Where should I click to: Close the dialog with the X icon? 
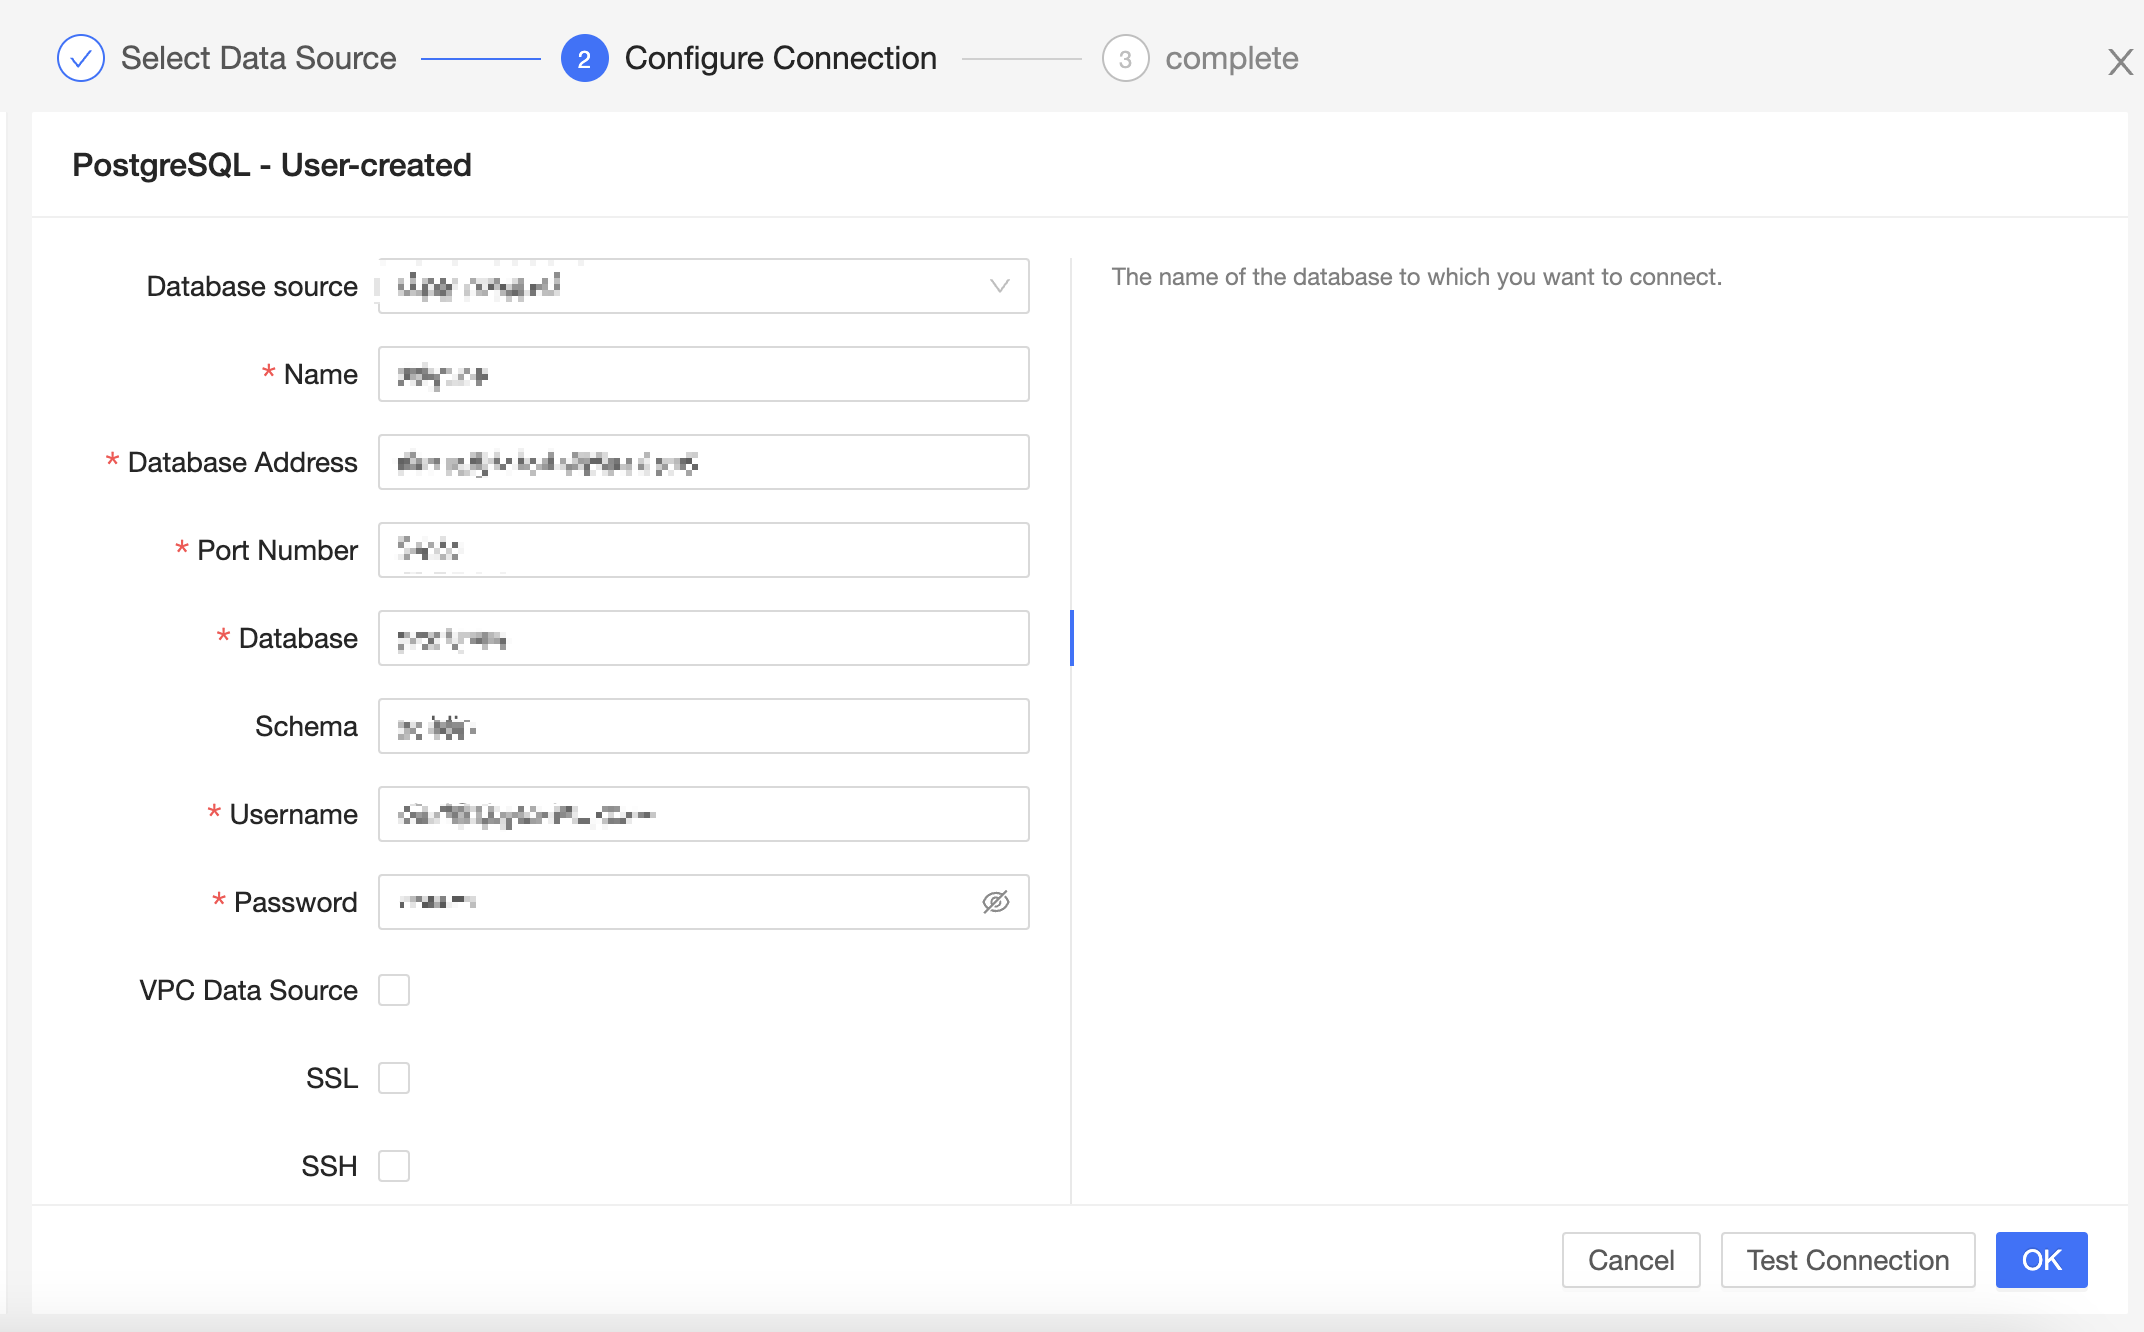2120,62
